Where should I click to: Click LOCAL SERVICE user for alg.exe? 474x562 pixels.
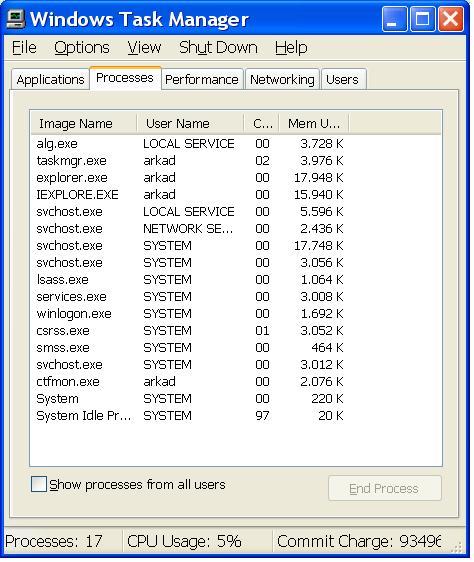click(x=189, y=144)
